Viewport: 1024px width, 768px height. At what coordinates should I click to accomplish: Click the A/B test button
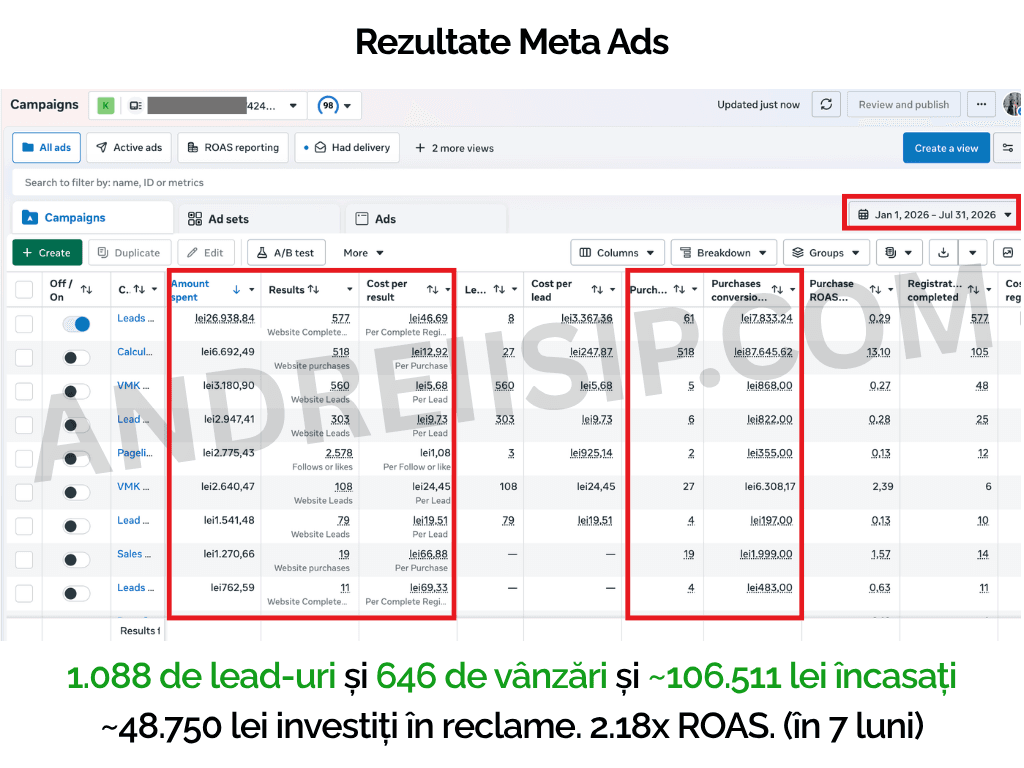[x=286, y=253]
